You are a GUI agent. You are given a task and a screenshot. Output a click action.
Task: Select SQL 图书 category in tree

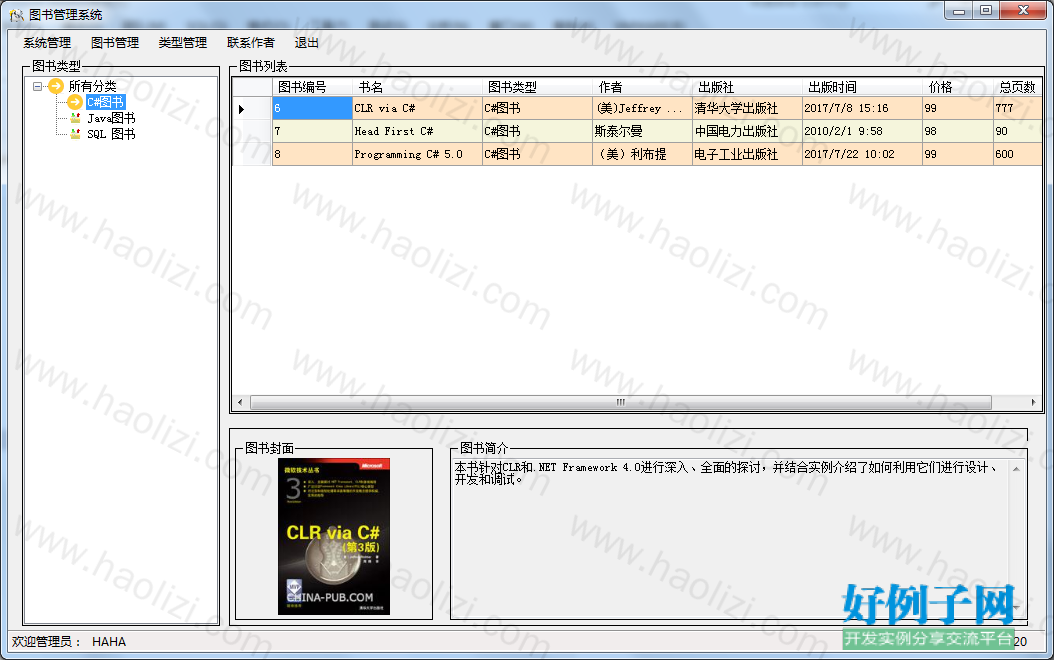tap(112, 134)
